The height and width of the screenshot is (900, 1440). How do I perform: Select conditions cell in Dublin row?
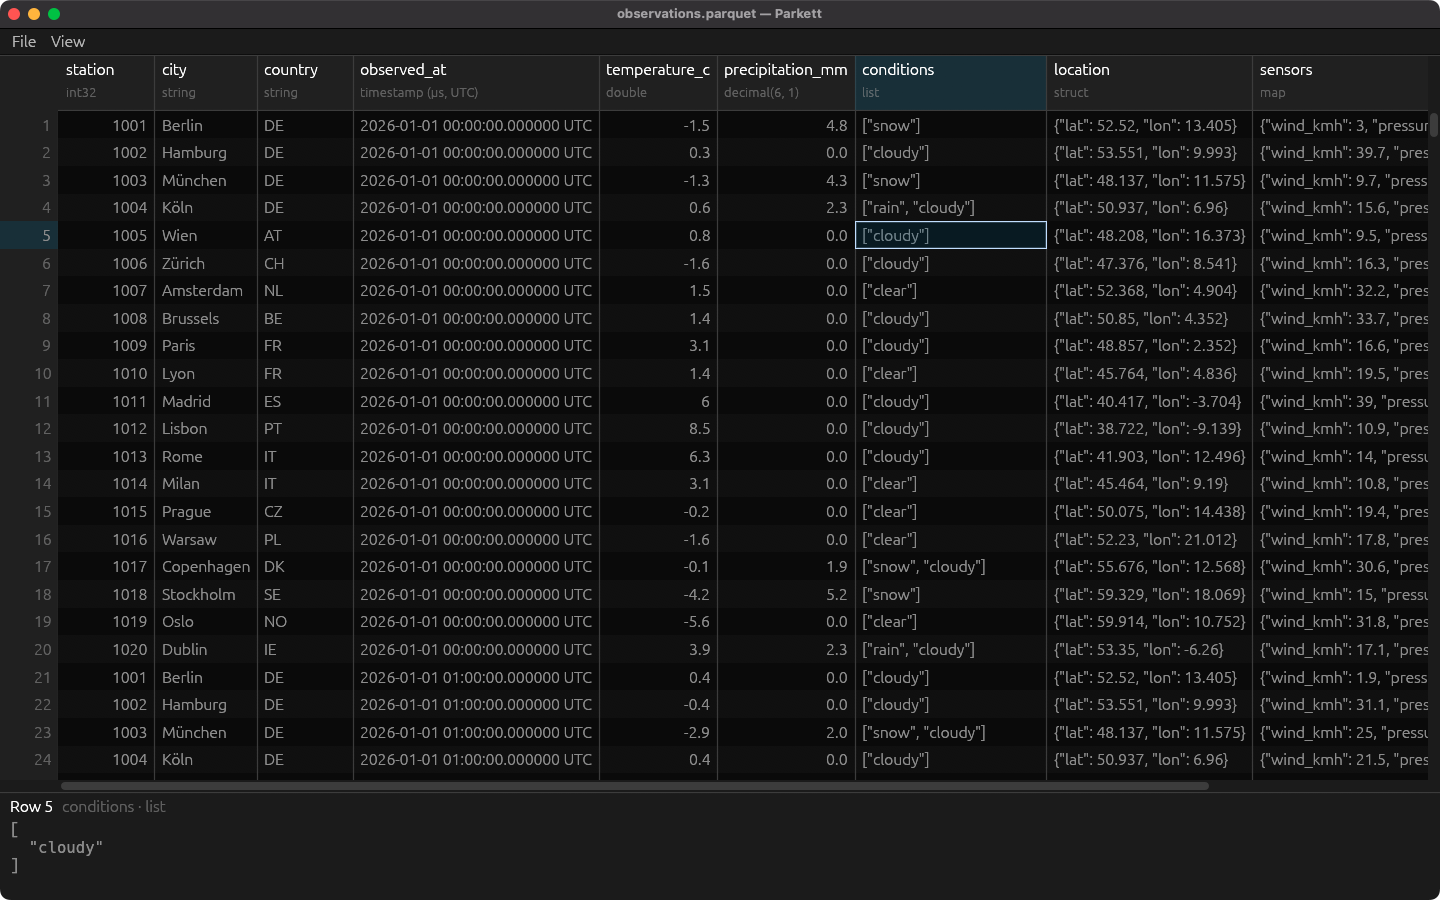951,650
